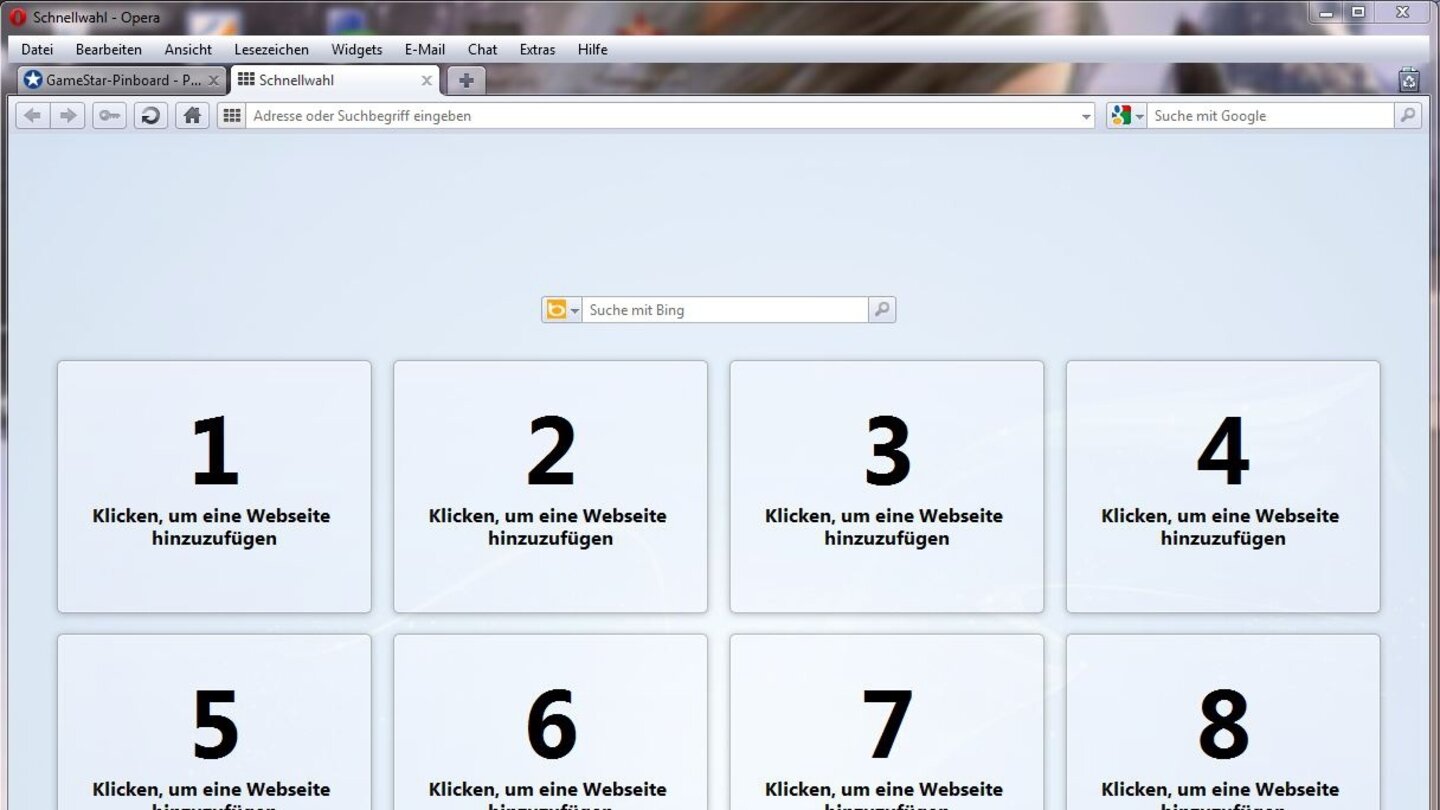
Task: Reload the page with refresh icon
Action: 151,116
